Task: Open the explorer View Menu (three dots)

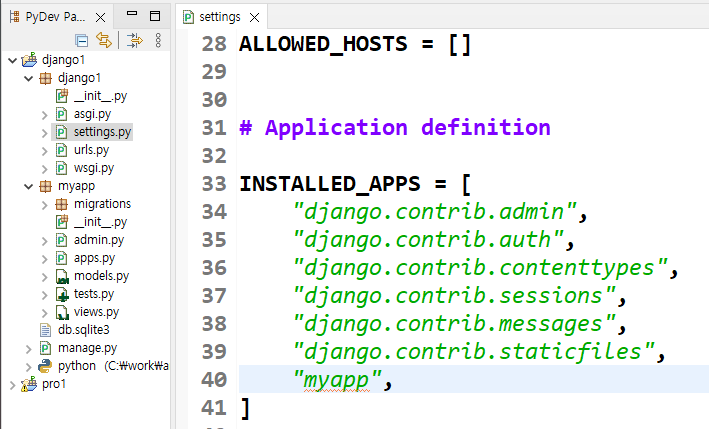Action: (x=158, y=40)
